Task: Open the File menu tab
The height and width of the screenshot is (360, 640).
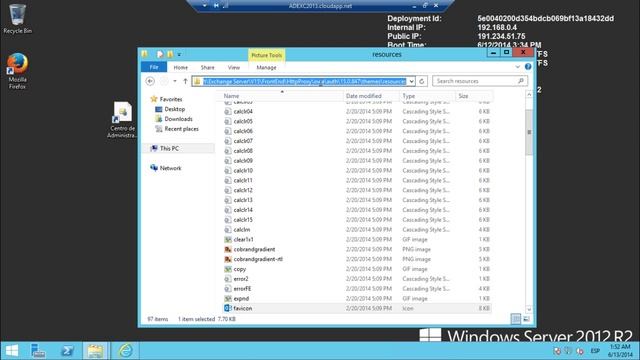Action: (154, 67)
